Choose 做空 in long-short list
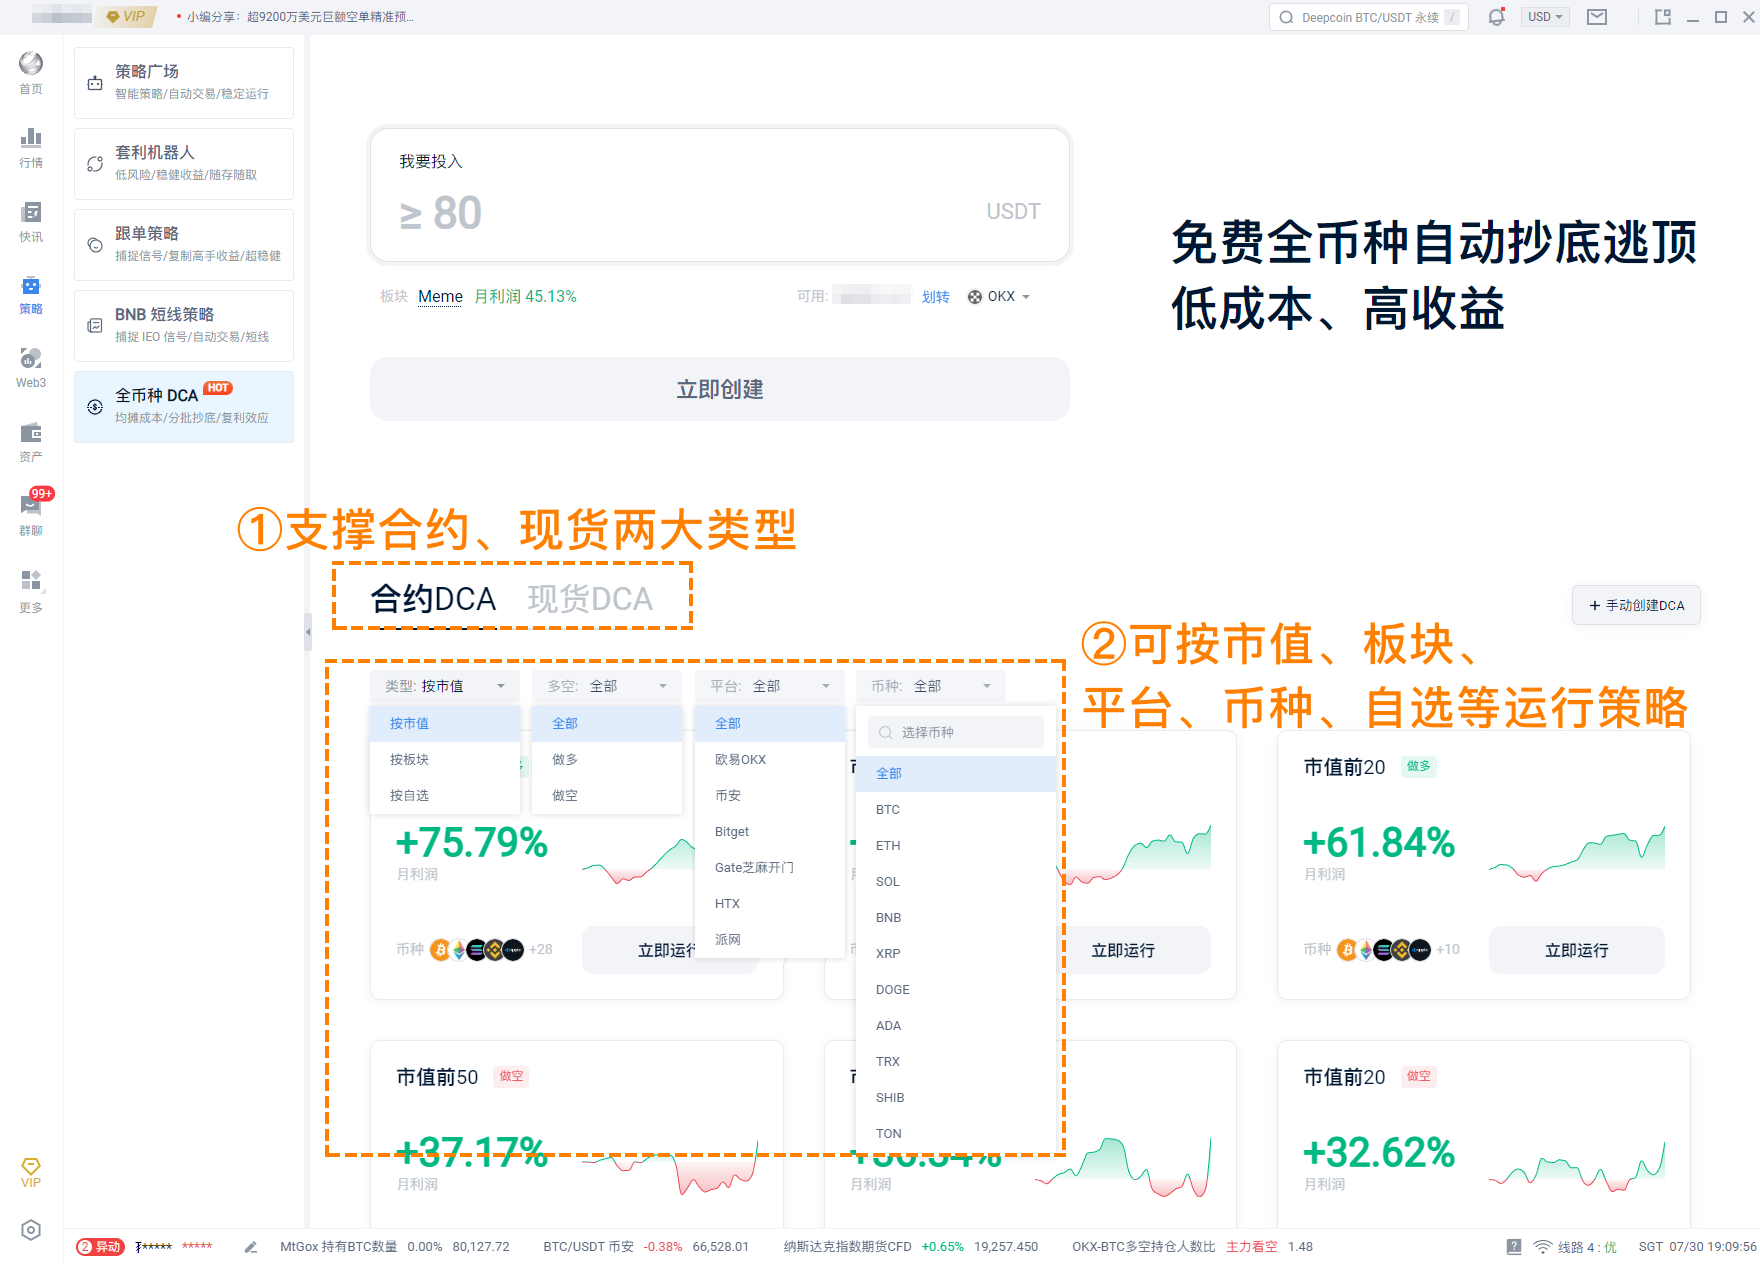This screenshot has height=1264, width=1760. [607, 796]
